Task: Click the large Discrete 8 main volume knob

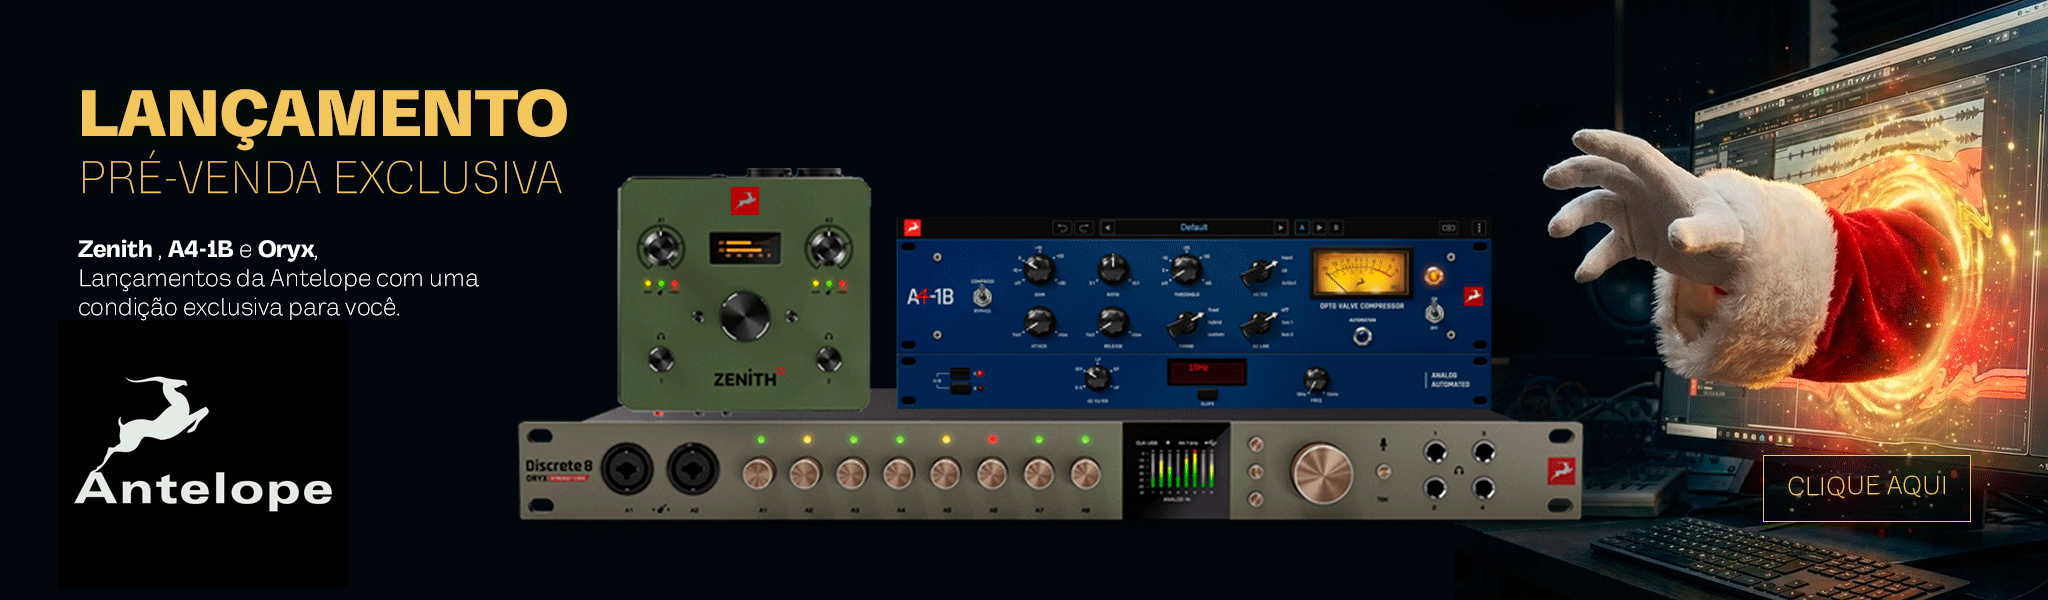Action: point(1321,473)
